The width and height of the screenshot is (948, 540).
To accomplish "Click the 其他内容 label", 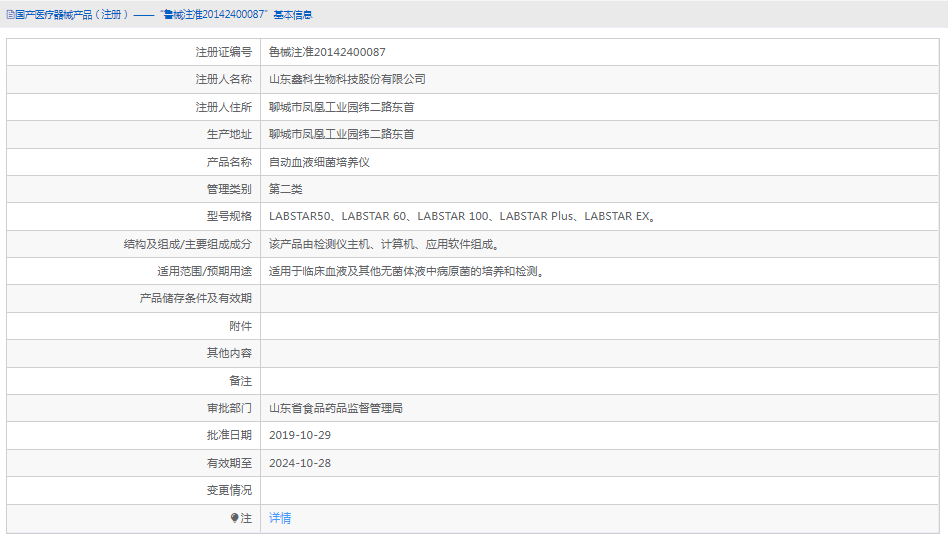I will click(229, 353).
